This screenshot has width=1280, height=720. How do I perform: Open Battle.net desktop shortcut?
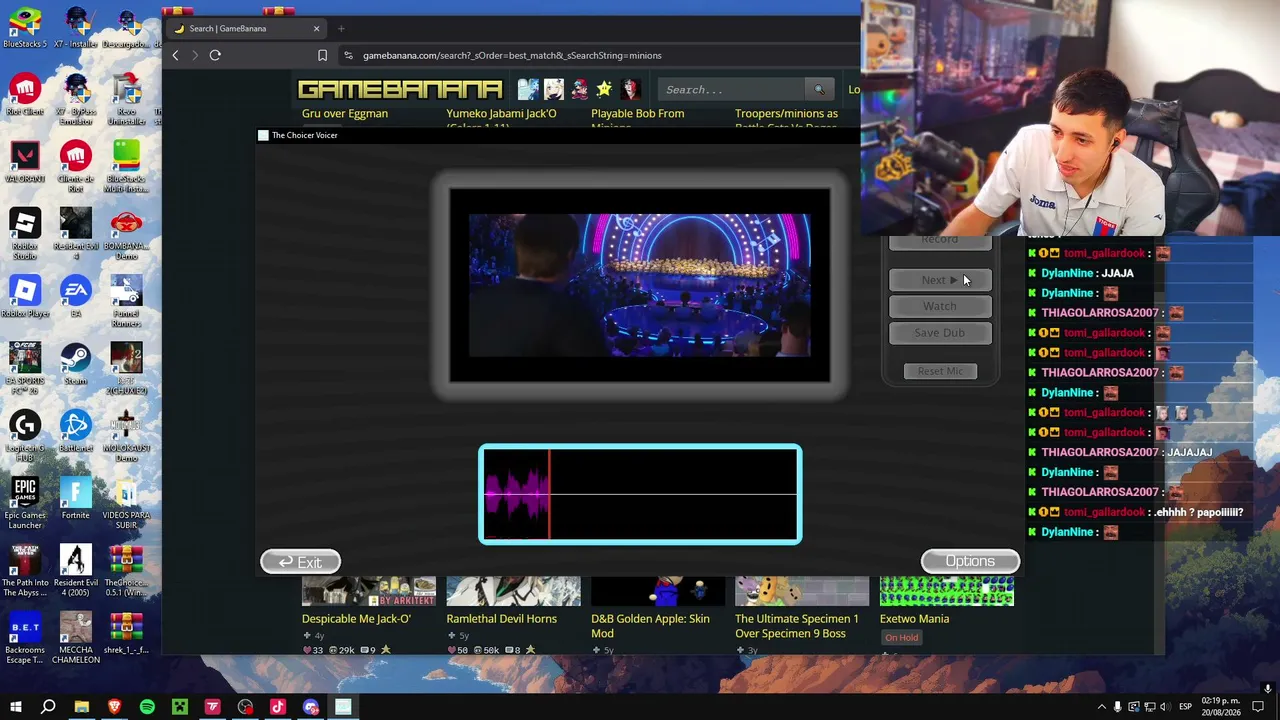click(75, 431)
